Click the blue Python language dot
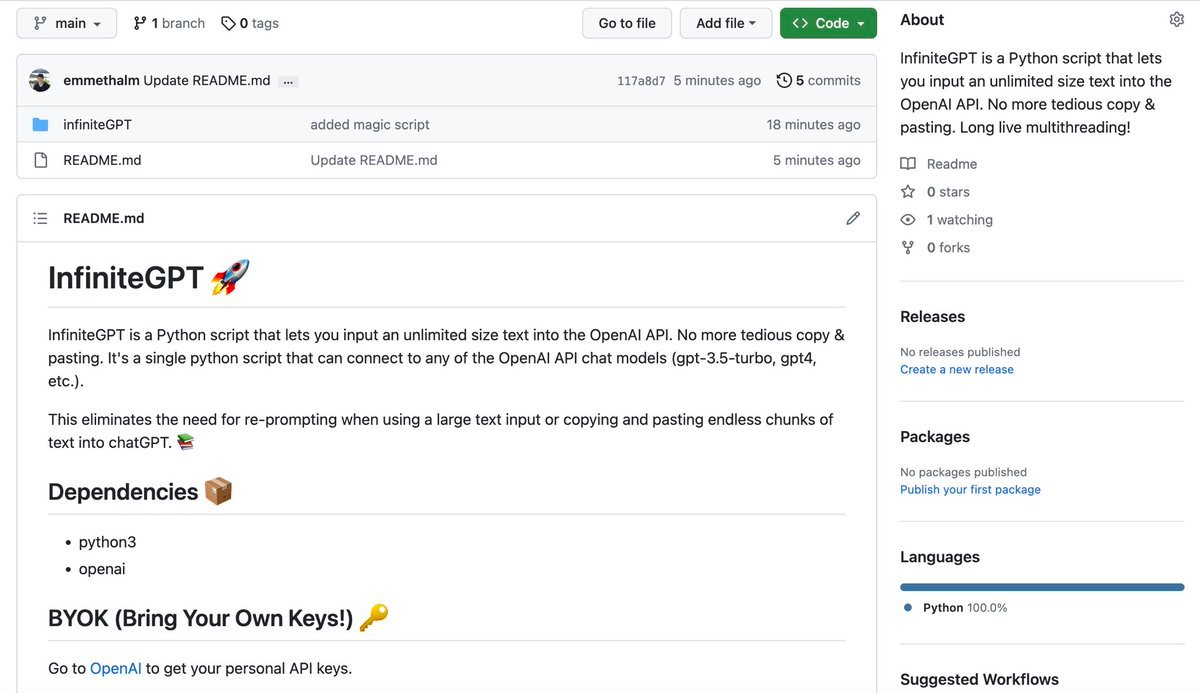Screen dimensions: 1200x693 pyautogui.click(x=908, y=608)
